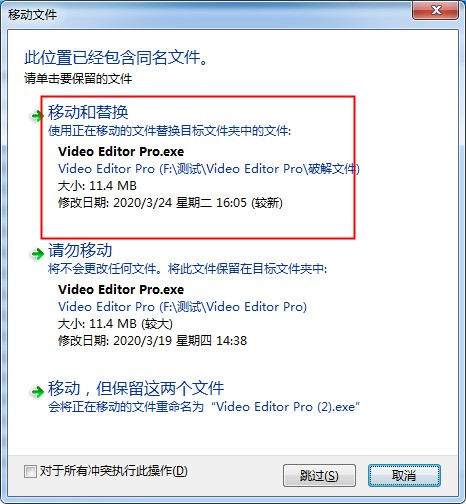Click 使用正在移动的文件替换目标文件夹中的文件 description
The height and width of the screenshot is (504, 466).
(169, 131)
